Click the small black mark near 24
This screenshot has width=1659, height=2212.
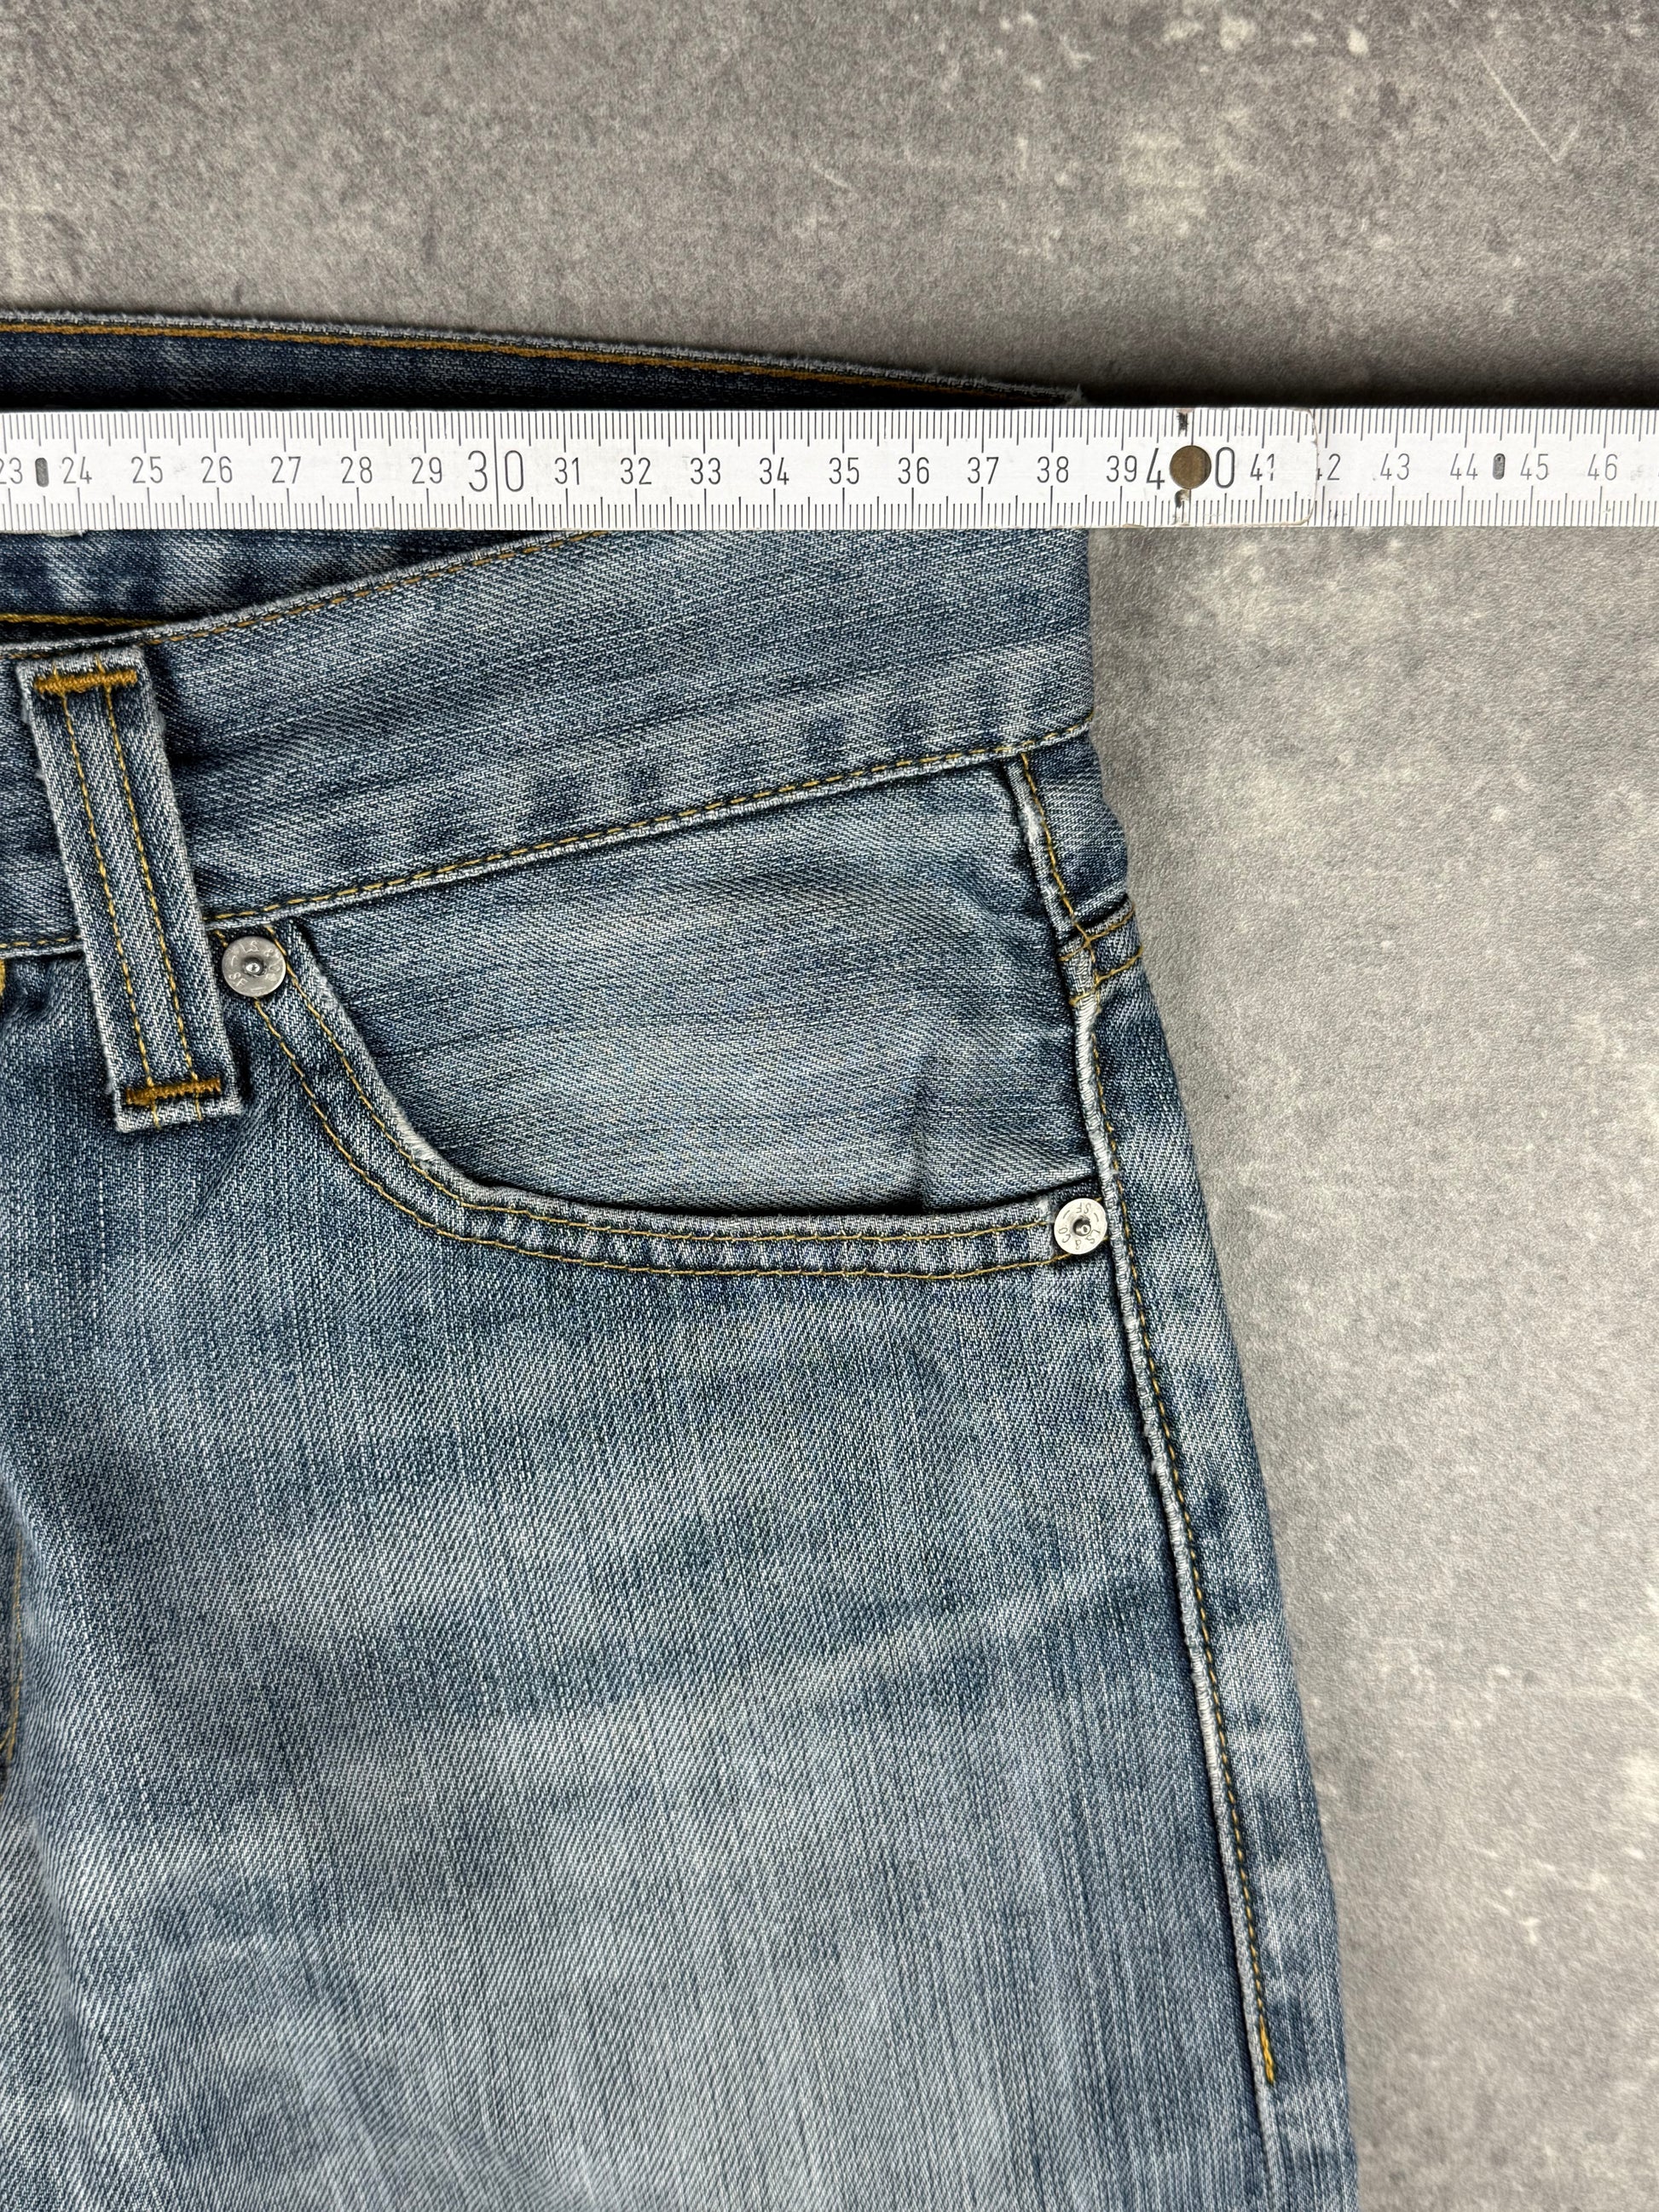[43, 471]
